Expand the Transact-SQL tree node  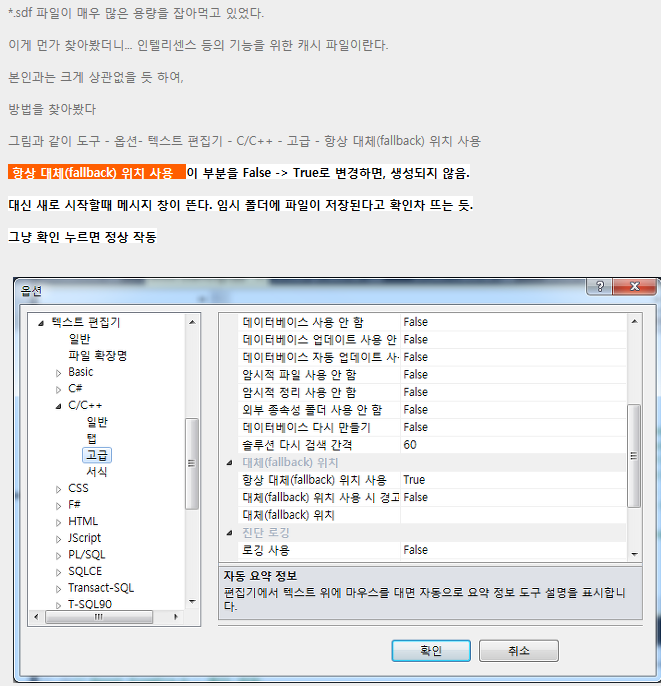coord(59,589)
